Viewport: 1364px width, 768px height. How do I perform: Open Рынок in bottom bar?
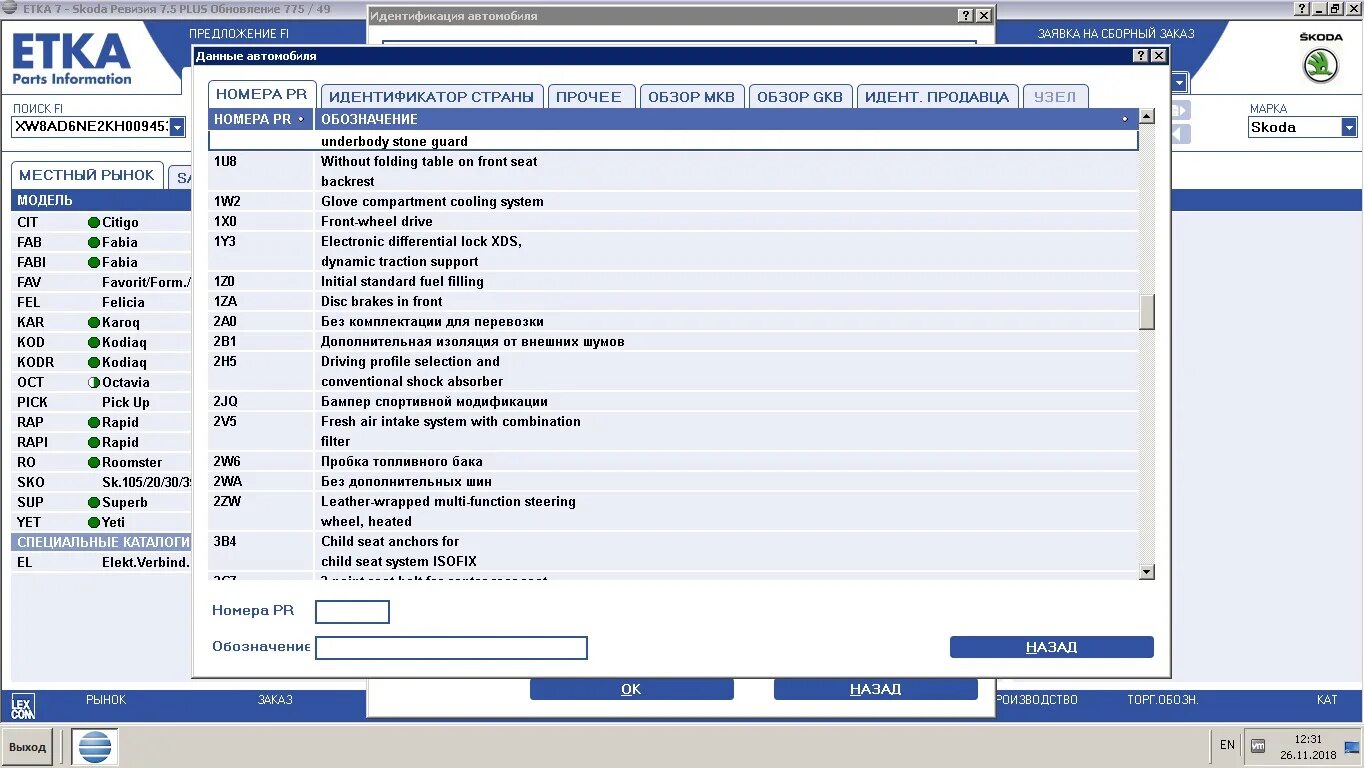[106, 700]
